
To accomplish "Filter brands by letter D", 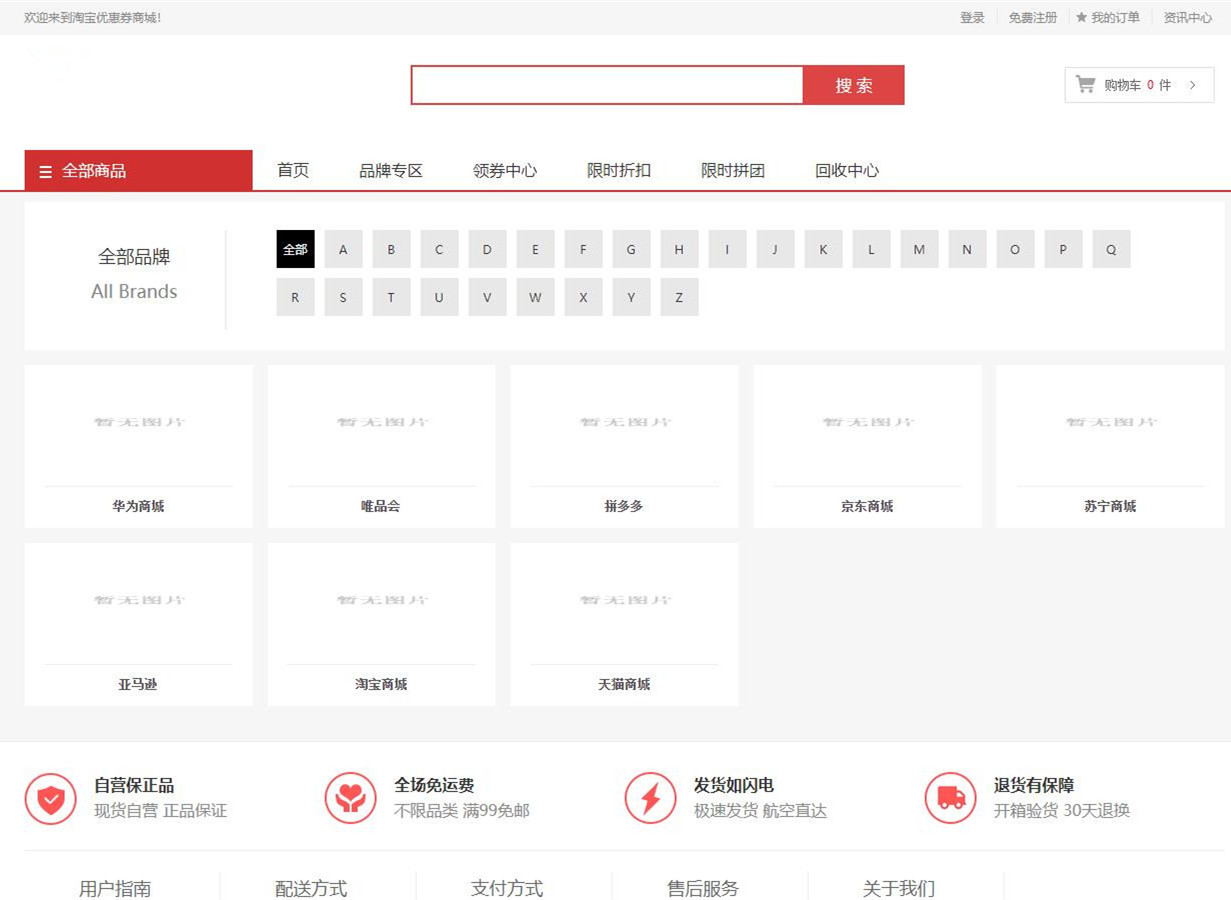I will (x=487, y=249).
